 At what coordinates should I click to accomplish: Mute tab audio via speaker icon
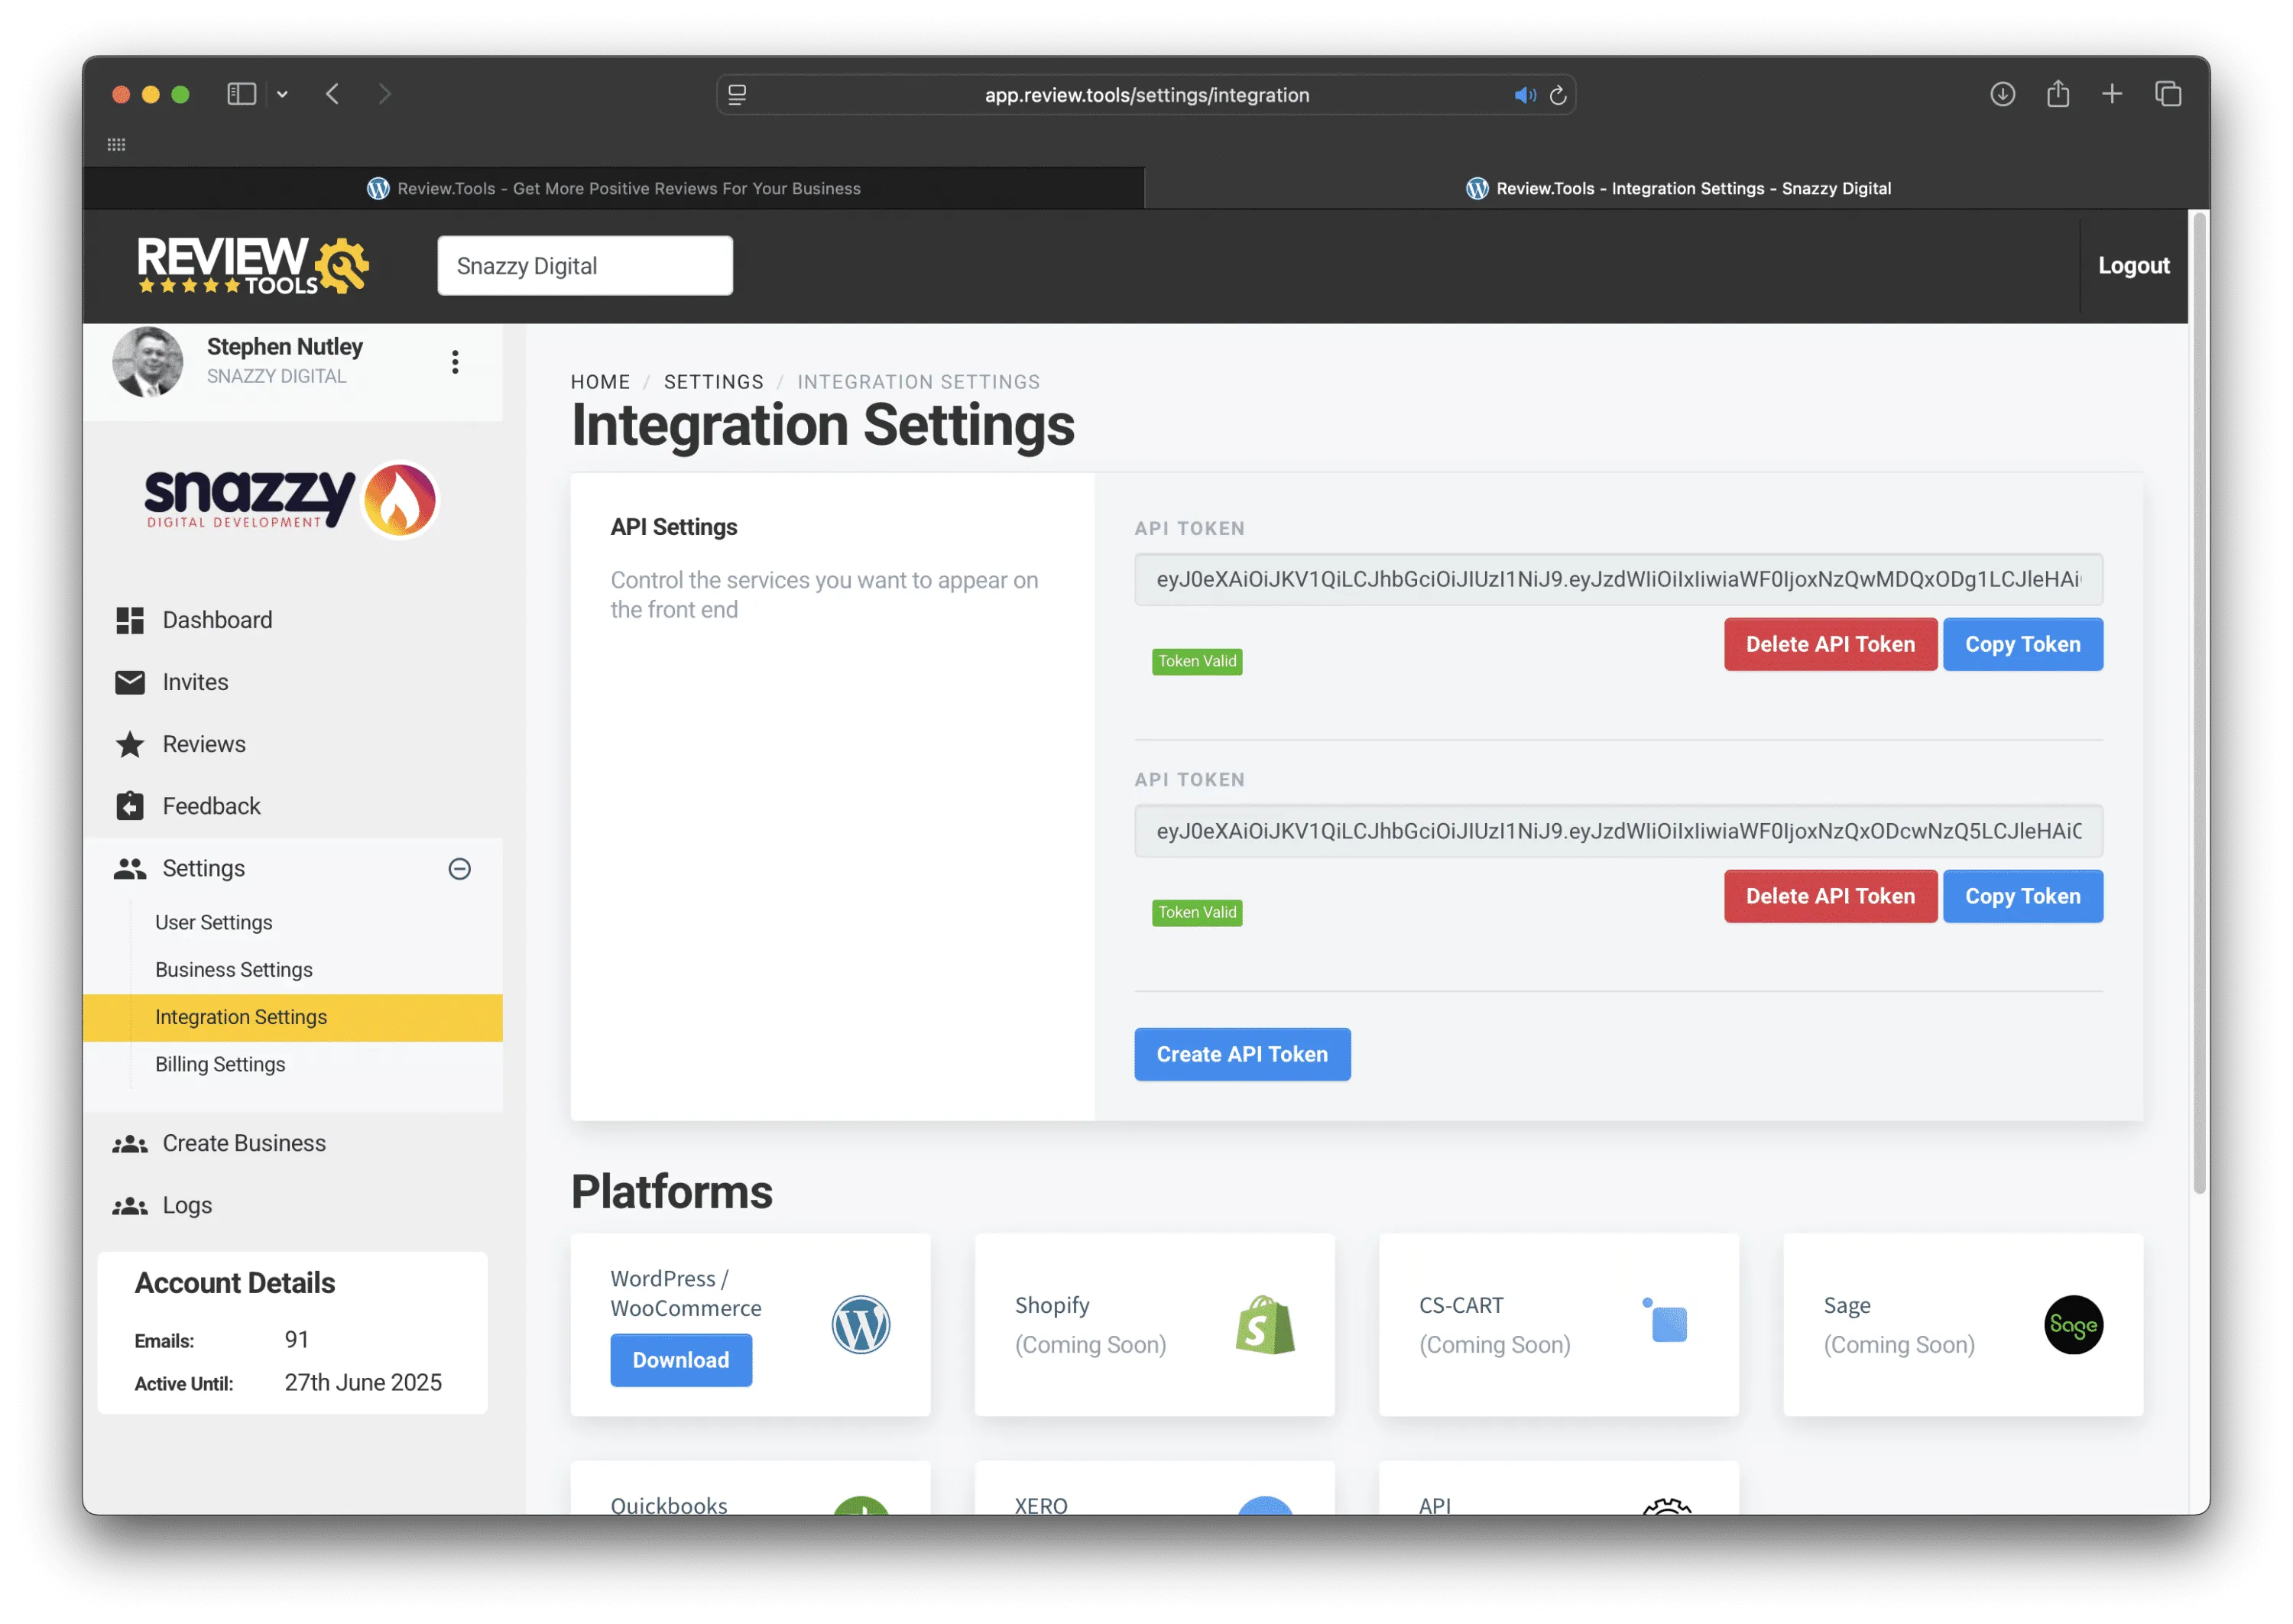click(1524, 95)
